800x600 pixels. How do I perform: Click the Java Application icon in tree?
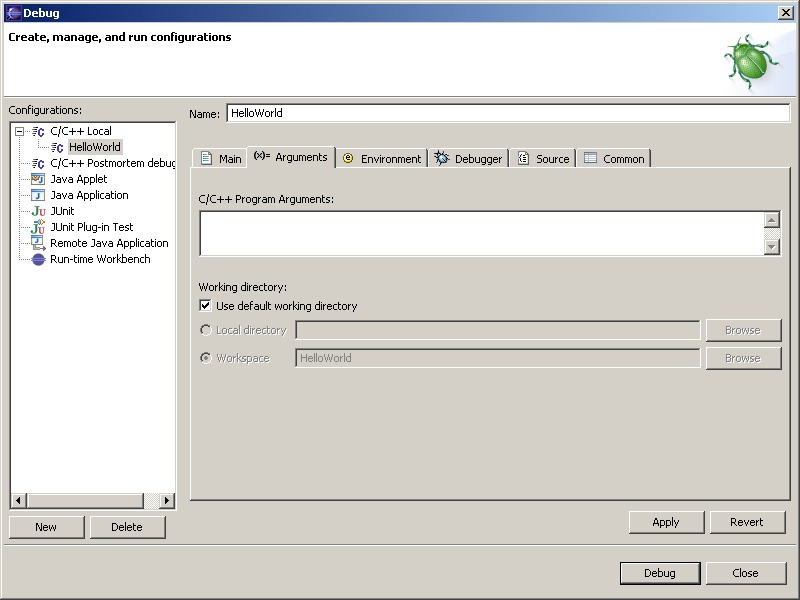tap(38, 195)
